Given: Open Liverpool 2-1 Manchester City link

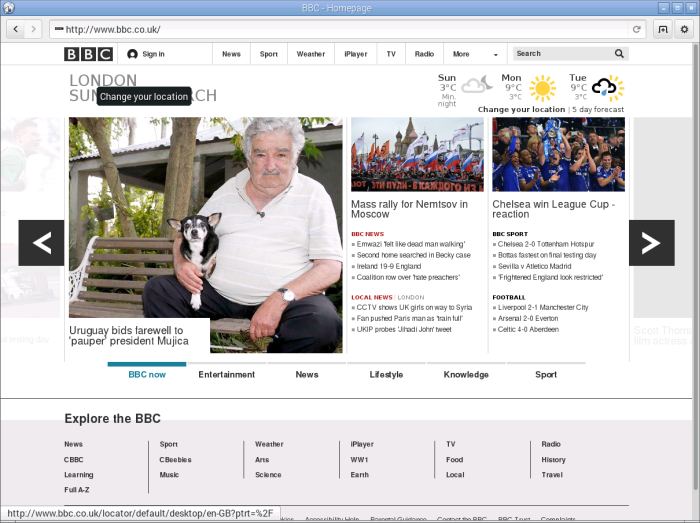Looking at the screenshot, I should pyautogui.click(x=543, y=307).
